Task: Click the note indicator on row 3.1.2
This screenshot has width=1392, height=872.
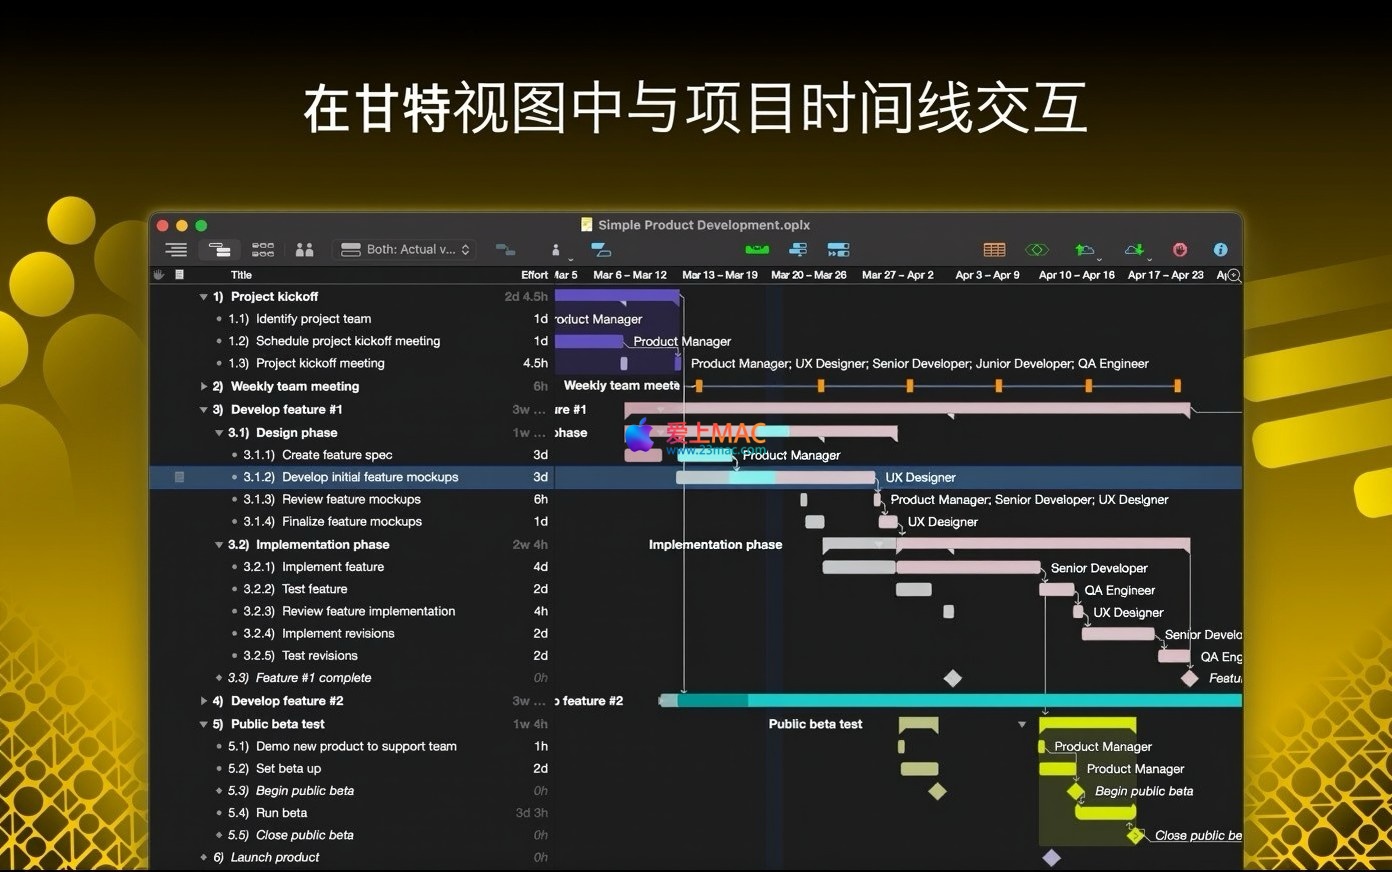Action: [x=180, y=477]
